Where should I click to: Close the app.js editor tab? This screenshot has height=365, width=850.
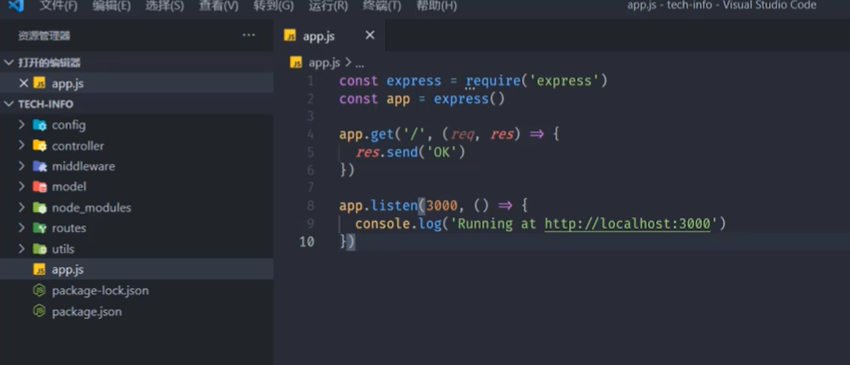[370, 36]
